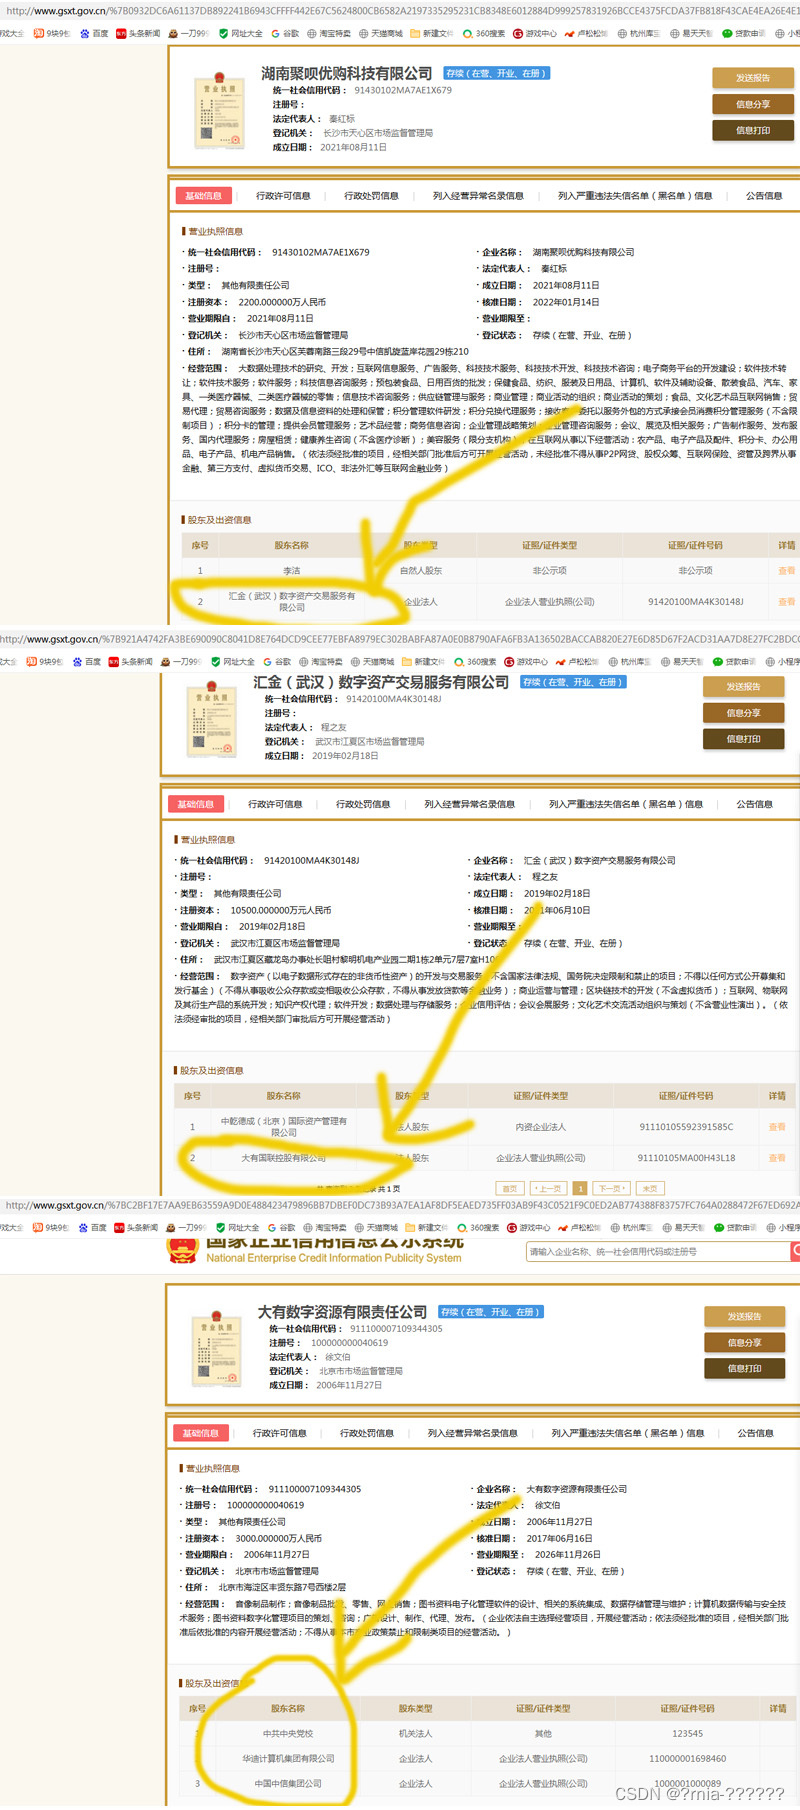Go to 首页 in shareholder pagination
Screen dimensions: 800x1810
(x=510, y=1189)
